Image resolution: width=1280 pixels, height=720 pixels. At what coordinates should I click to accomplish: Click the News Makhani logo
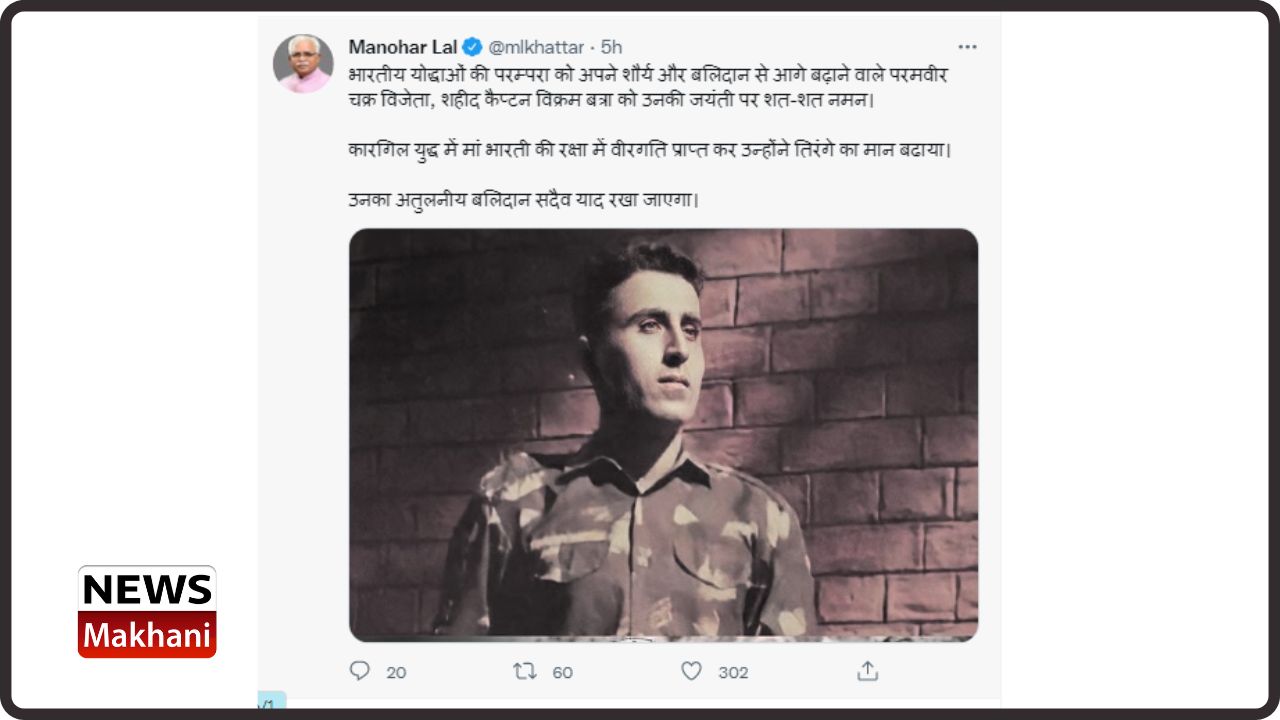(x=147, y=611)
